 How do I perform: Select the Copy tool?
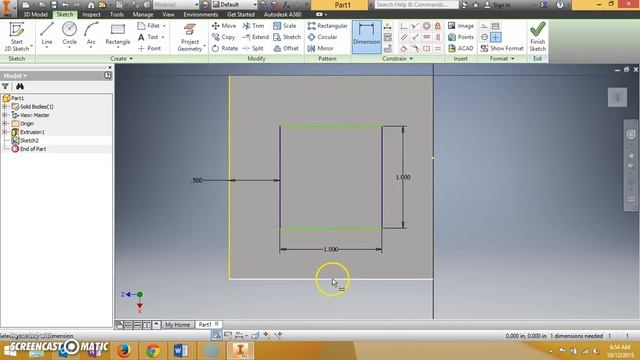pos(223,37)
